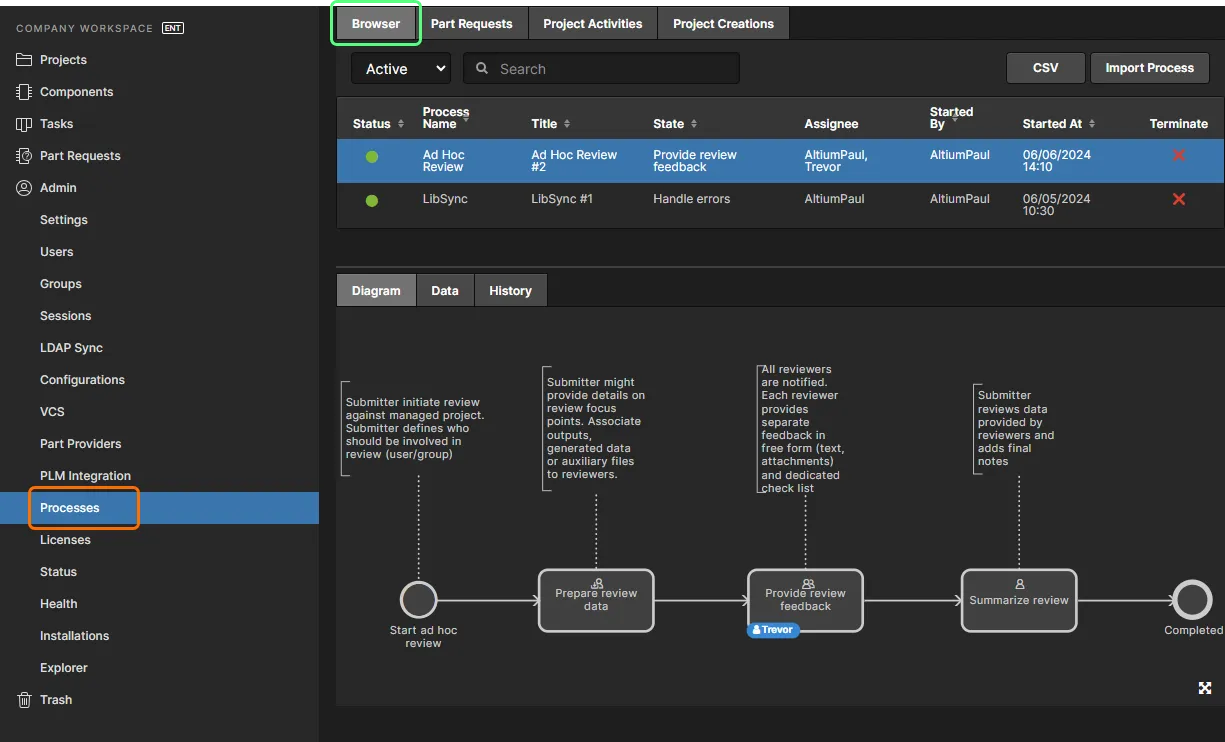Screen dimensions: 1225x742
Task: Open Installations under Admin
Action: coord(75,636)
